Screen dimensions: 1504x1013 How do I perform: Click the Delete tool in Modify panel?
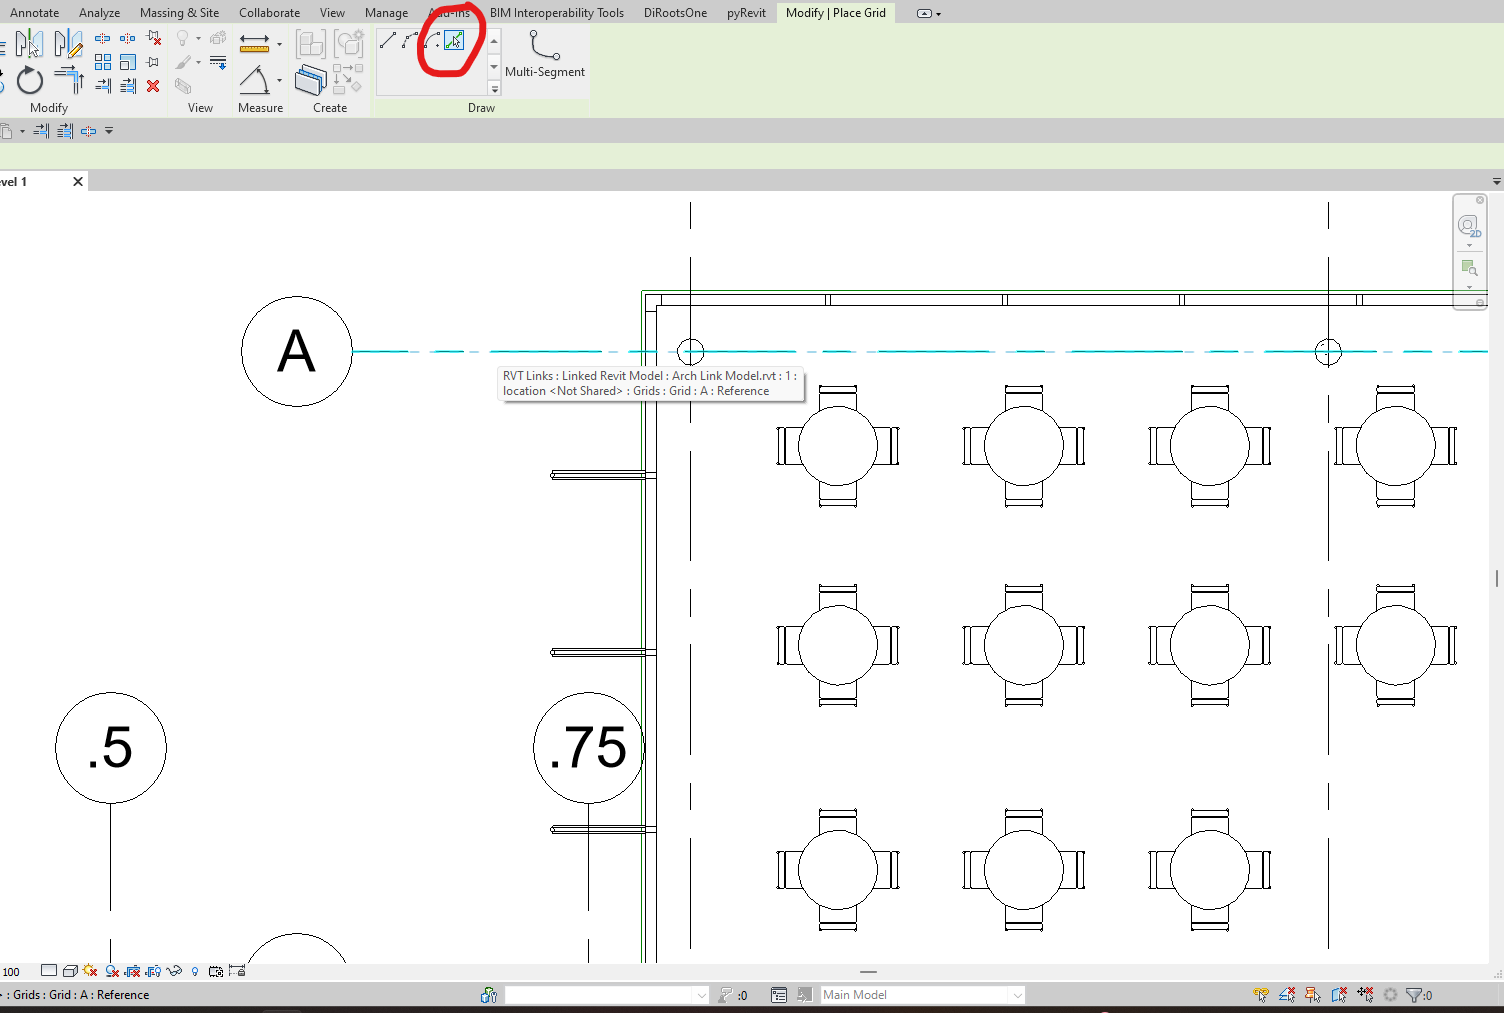153,85
